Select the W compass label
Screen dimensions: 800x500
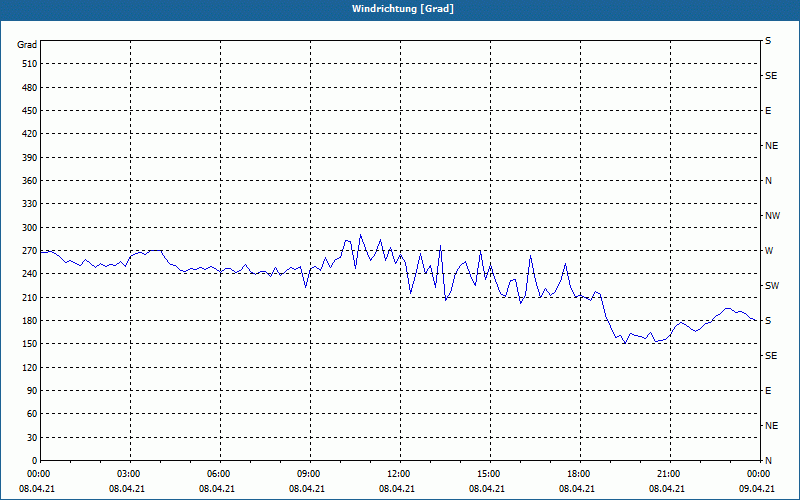(769, 251)
